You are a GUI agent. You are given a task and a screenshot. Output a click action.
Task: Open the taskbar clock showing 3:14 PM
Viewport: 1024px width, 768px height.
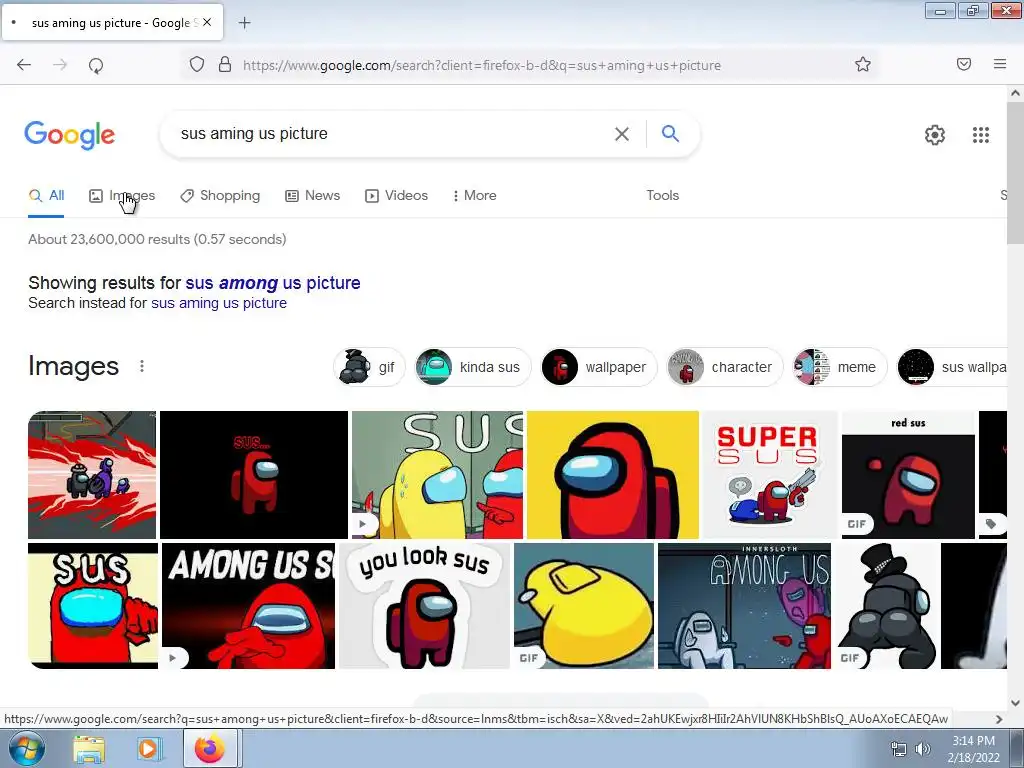[x=974, y=749]
